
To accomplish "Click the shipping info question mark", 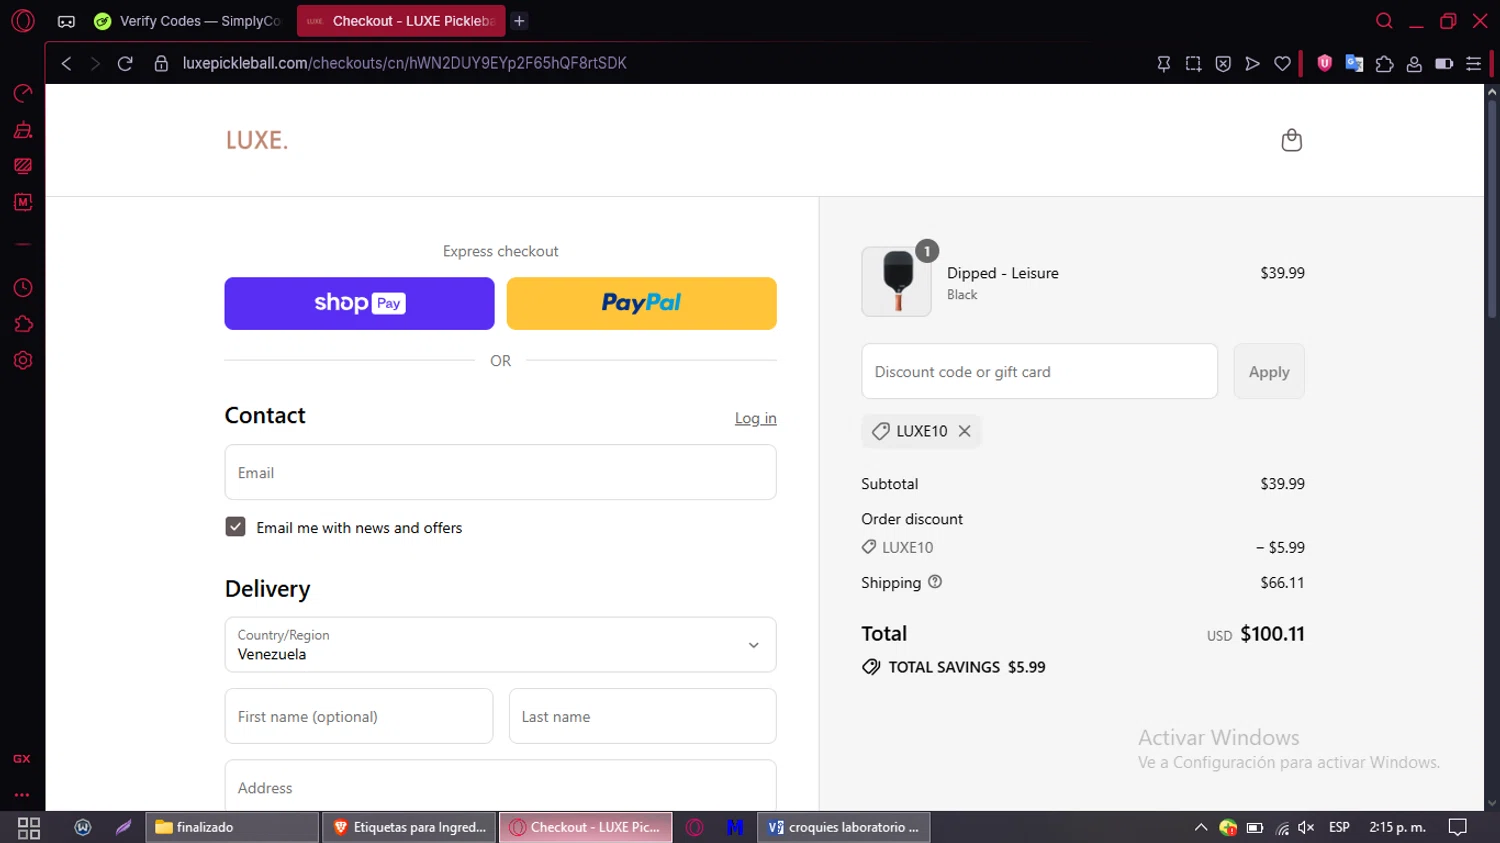I will coord(935,582).
